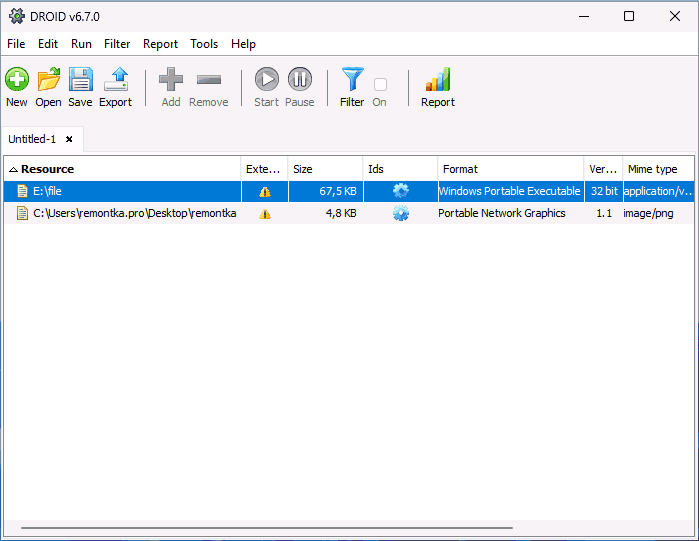699x541 pixels.
Task: Click the DROID gear icon in title bar
Action: click(x=17, y=16)
